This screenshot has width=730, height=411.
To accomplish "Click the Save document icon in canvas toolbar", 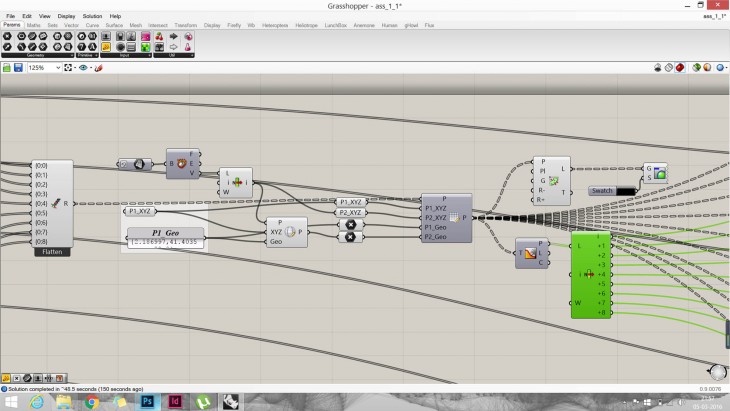I will tap(18, 67).
